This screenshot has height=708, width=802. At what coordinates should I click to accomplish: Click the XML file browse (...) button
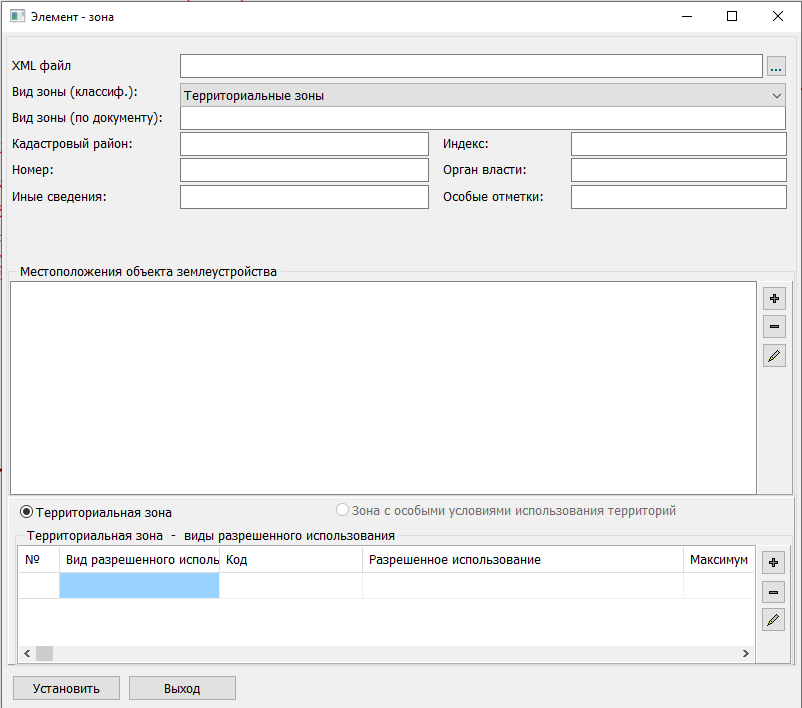pyautogui.click(x=776, y=66)
